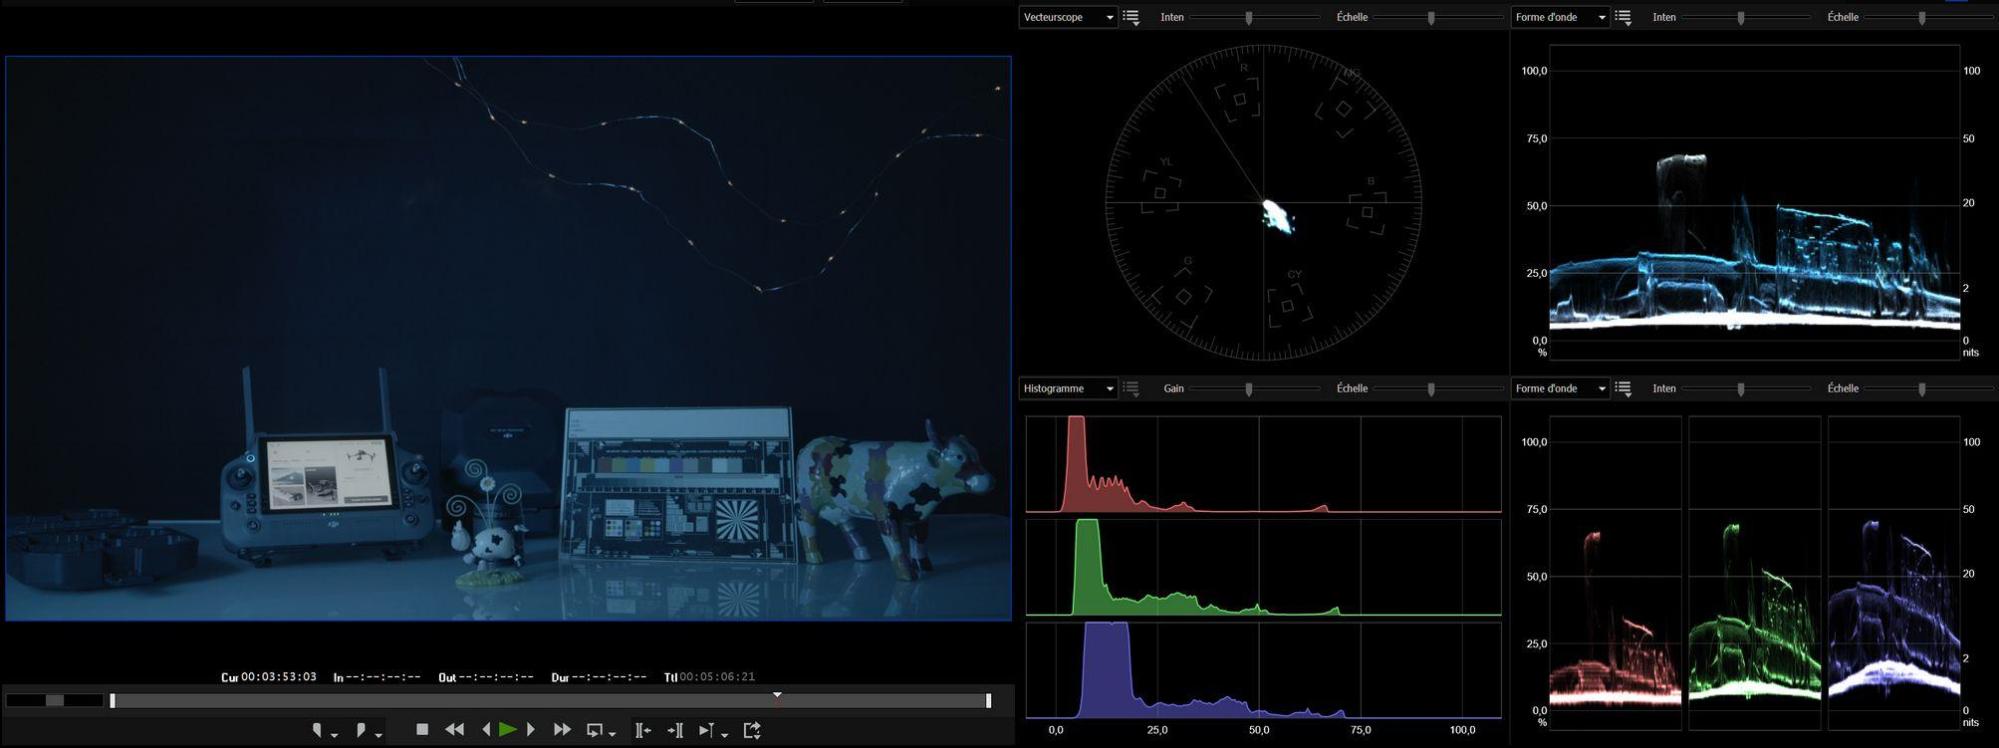Click the Set Out point marker icon

pos(361,730)
